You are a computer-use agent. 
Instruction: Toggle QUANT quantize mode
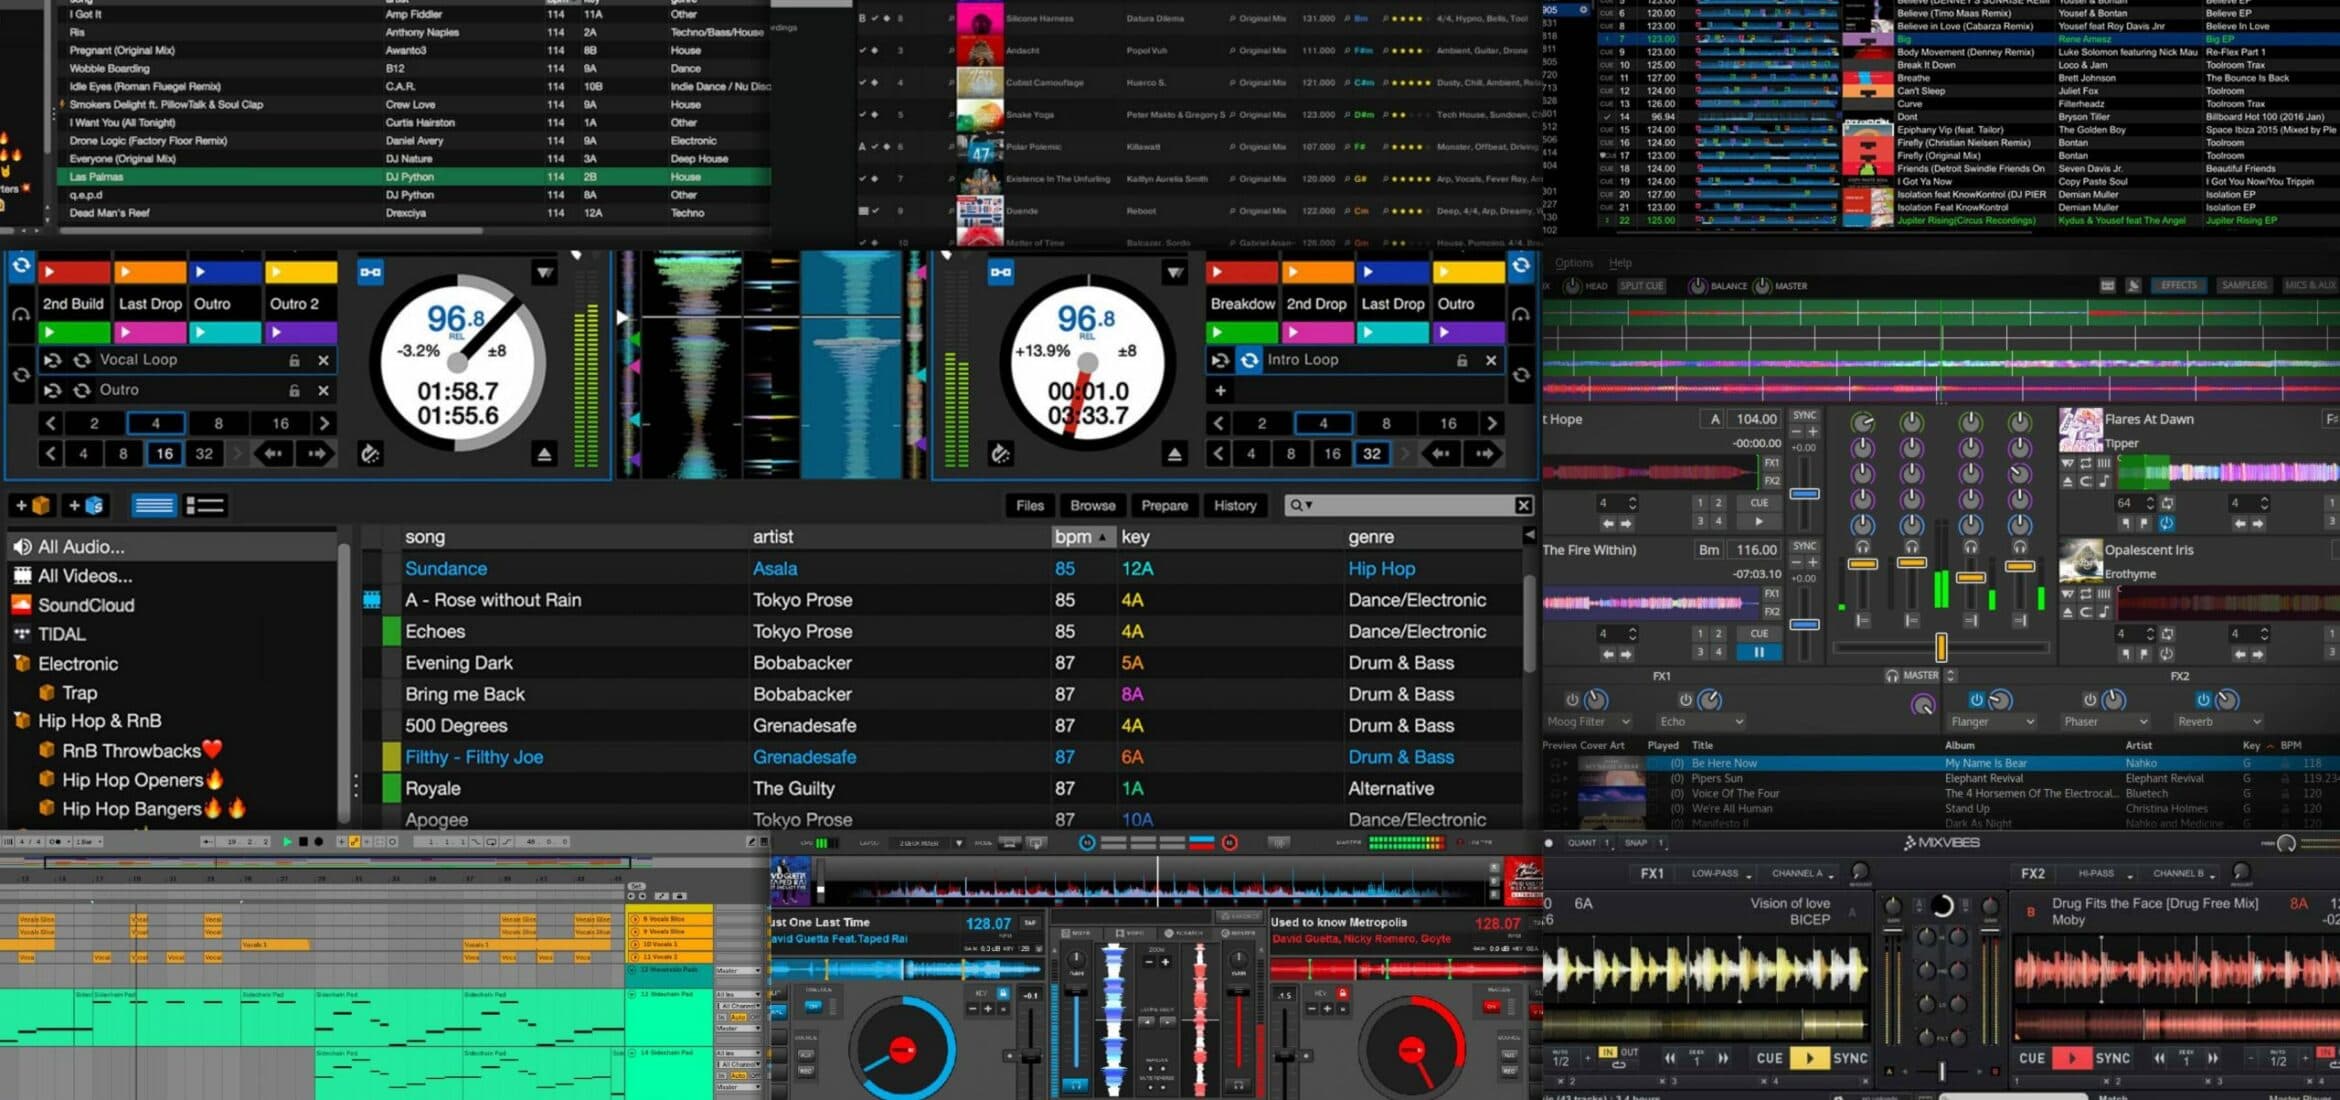click(x=1585, y=843)
